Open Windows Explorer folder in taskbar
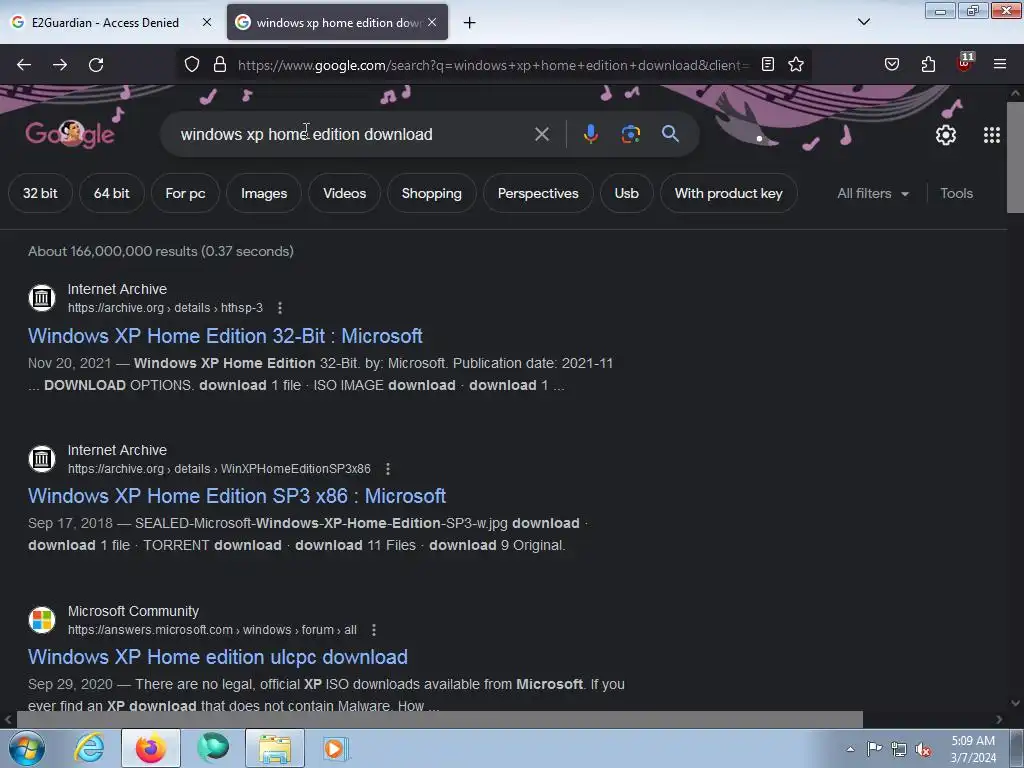This screenshot has height=768, width=1024. pyautogui.click(x=275, y=748)
